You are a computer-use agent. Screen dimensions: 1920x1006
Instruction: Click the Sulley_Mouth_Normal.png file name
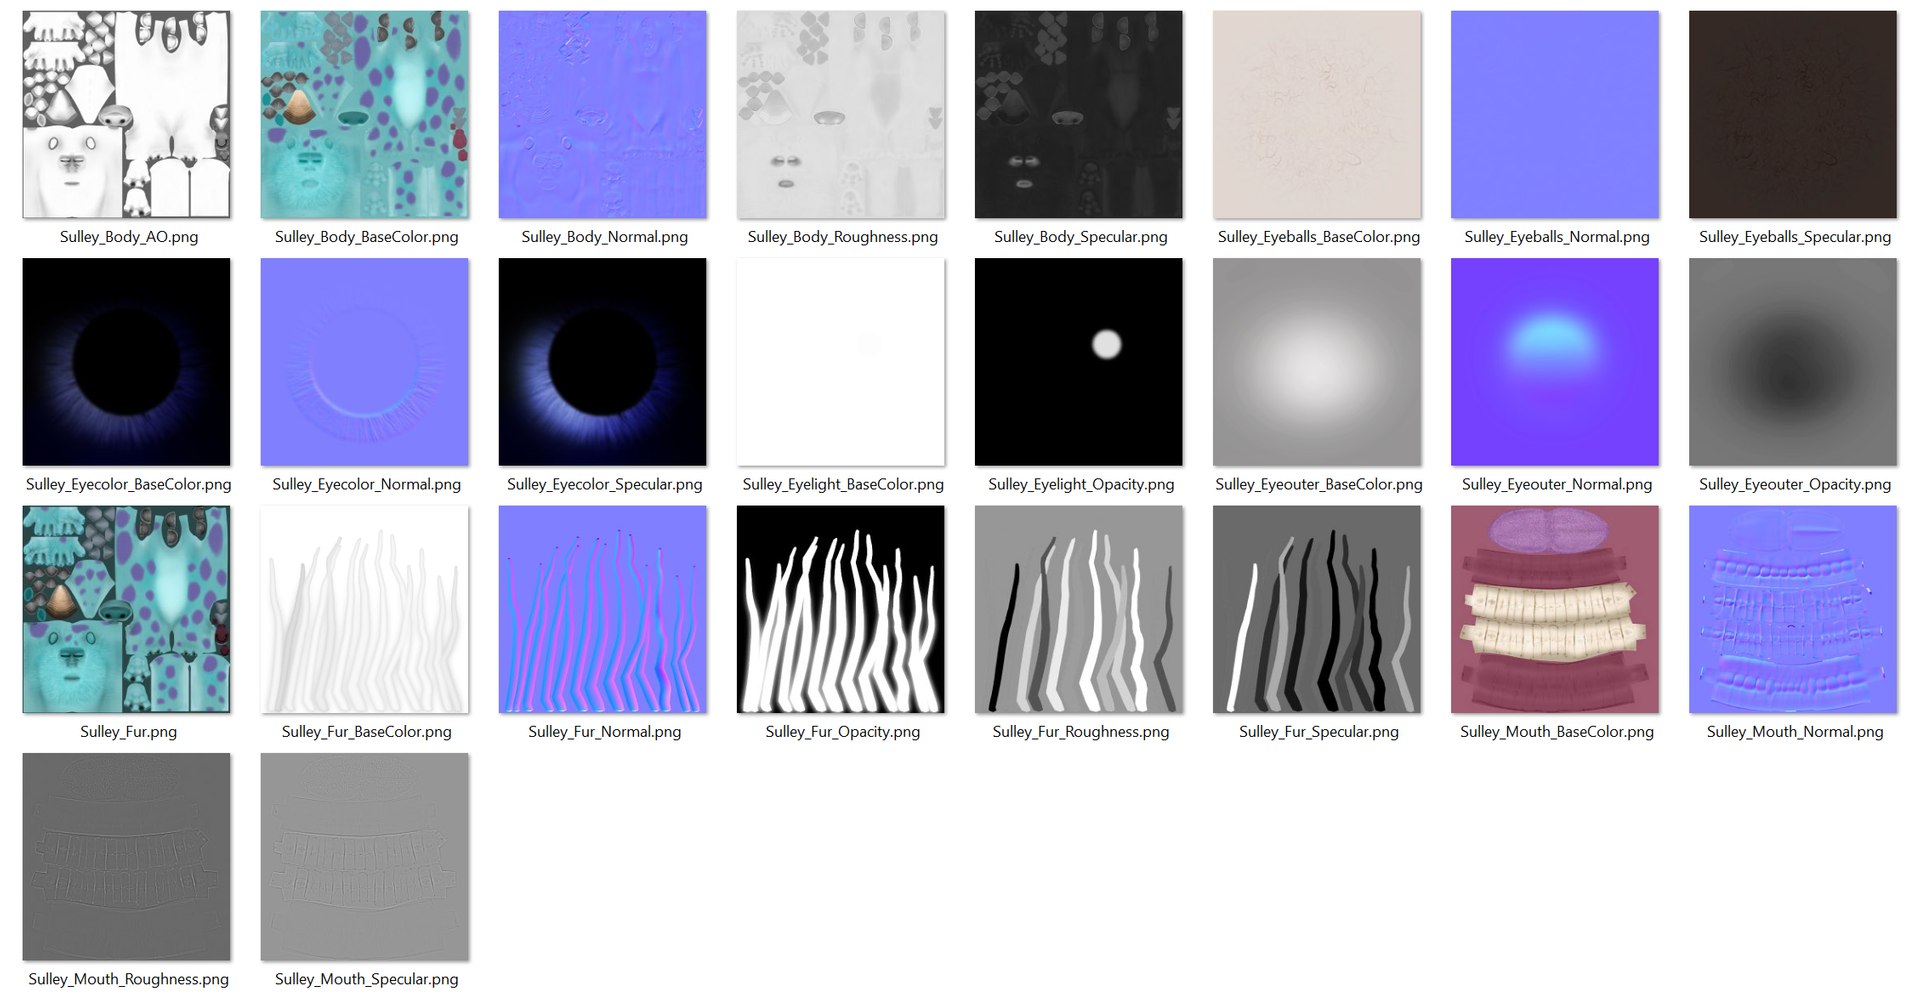point(1795,732)
